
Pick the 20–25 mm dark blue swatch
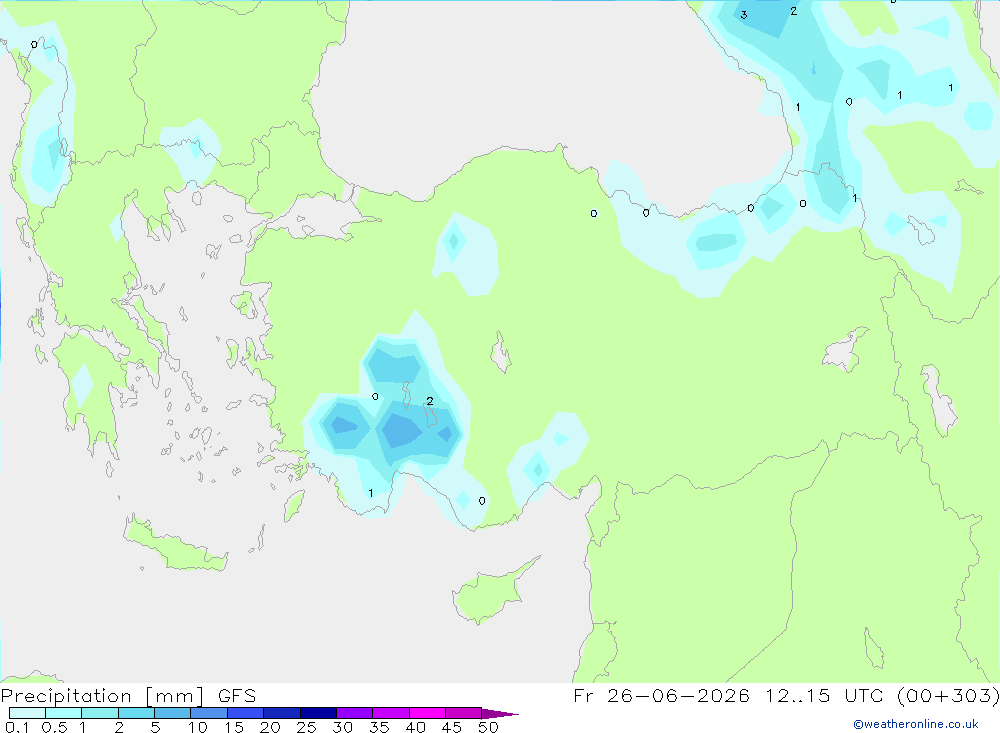coord(282,713)
